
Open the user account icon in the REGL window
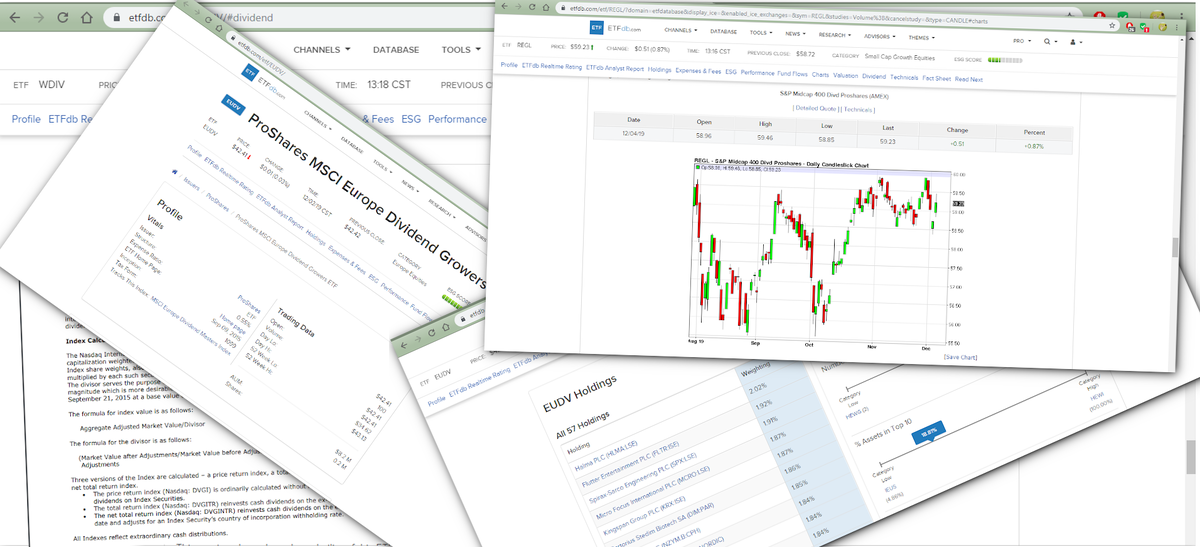tap(1074, 42)
